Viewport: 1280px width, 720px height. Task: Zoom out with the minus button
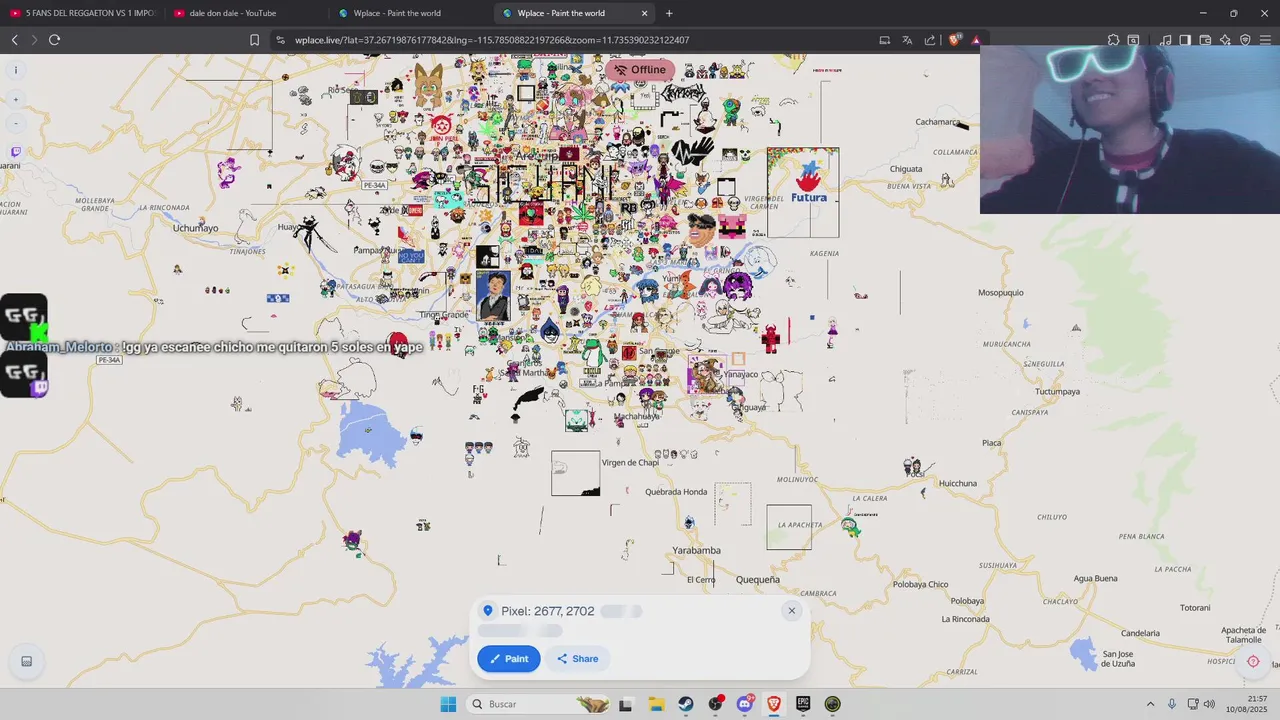click(16, 123)
